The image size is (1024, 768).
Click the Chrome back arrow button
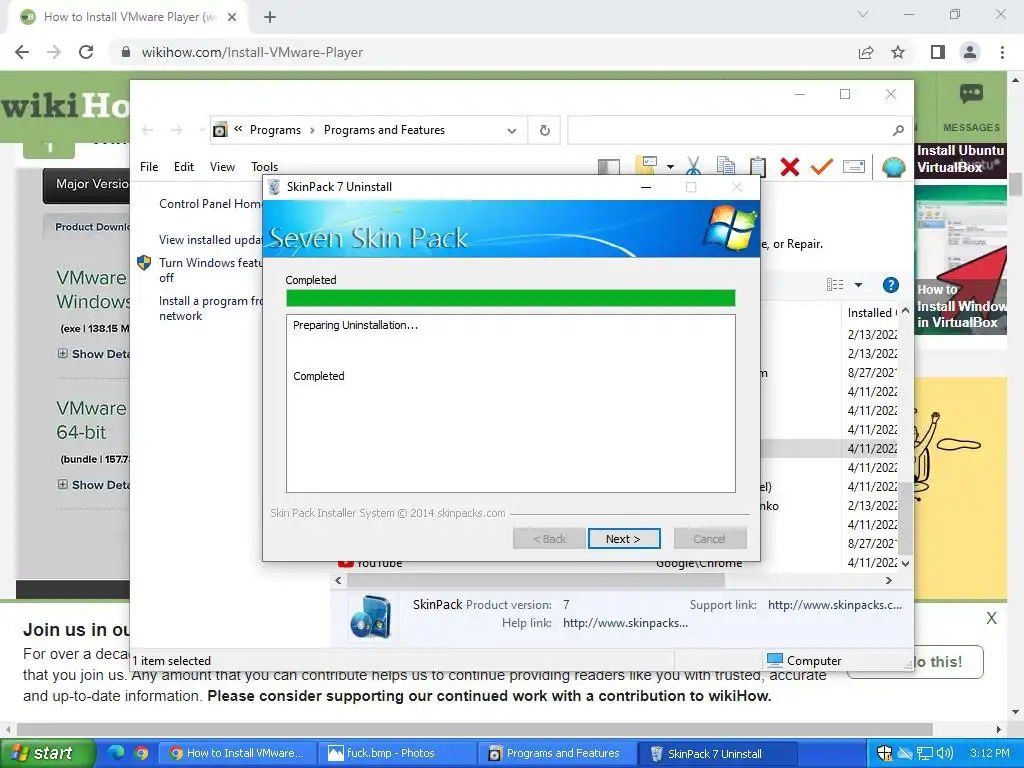click(x=22, y=52)
